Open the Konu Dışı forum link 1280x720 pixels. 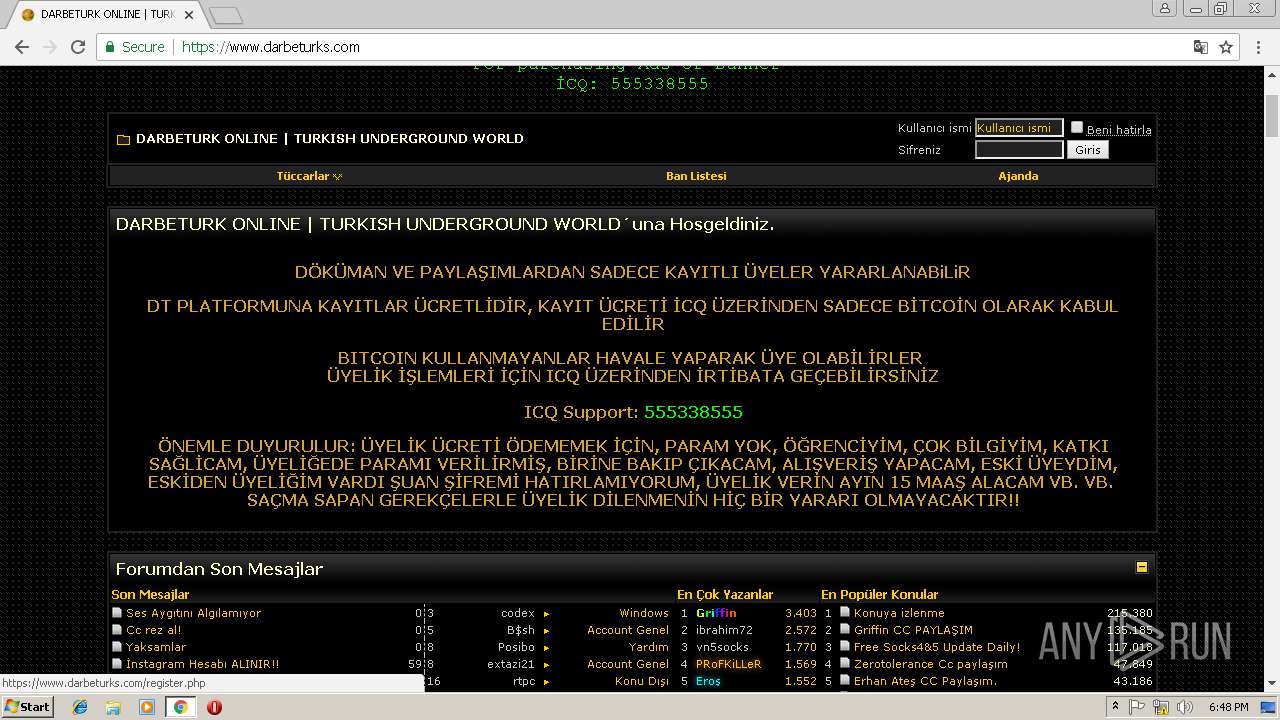click(642, 681)
